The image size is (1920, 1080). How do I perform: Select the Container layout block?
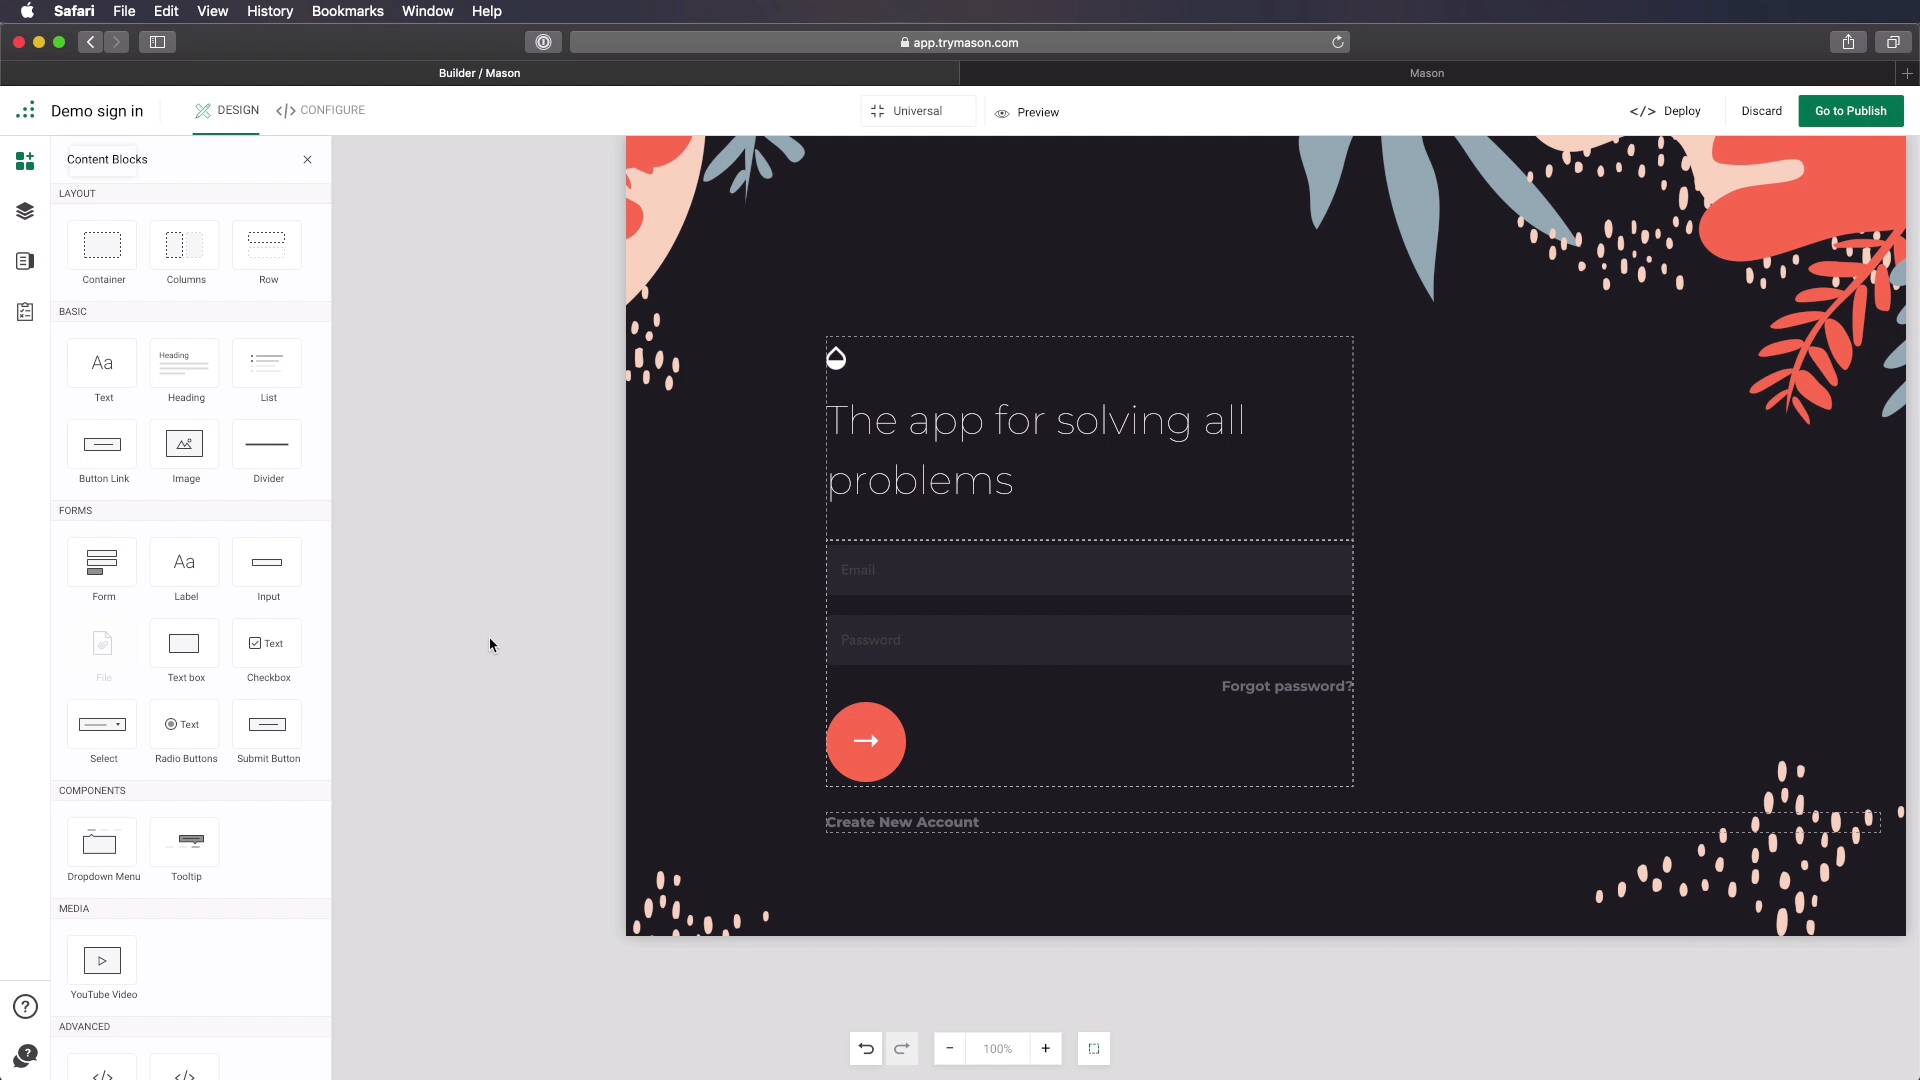pos(102,246)
